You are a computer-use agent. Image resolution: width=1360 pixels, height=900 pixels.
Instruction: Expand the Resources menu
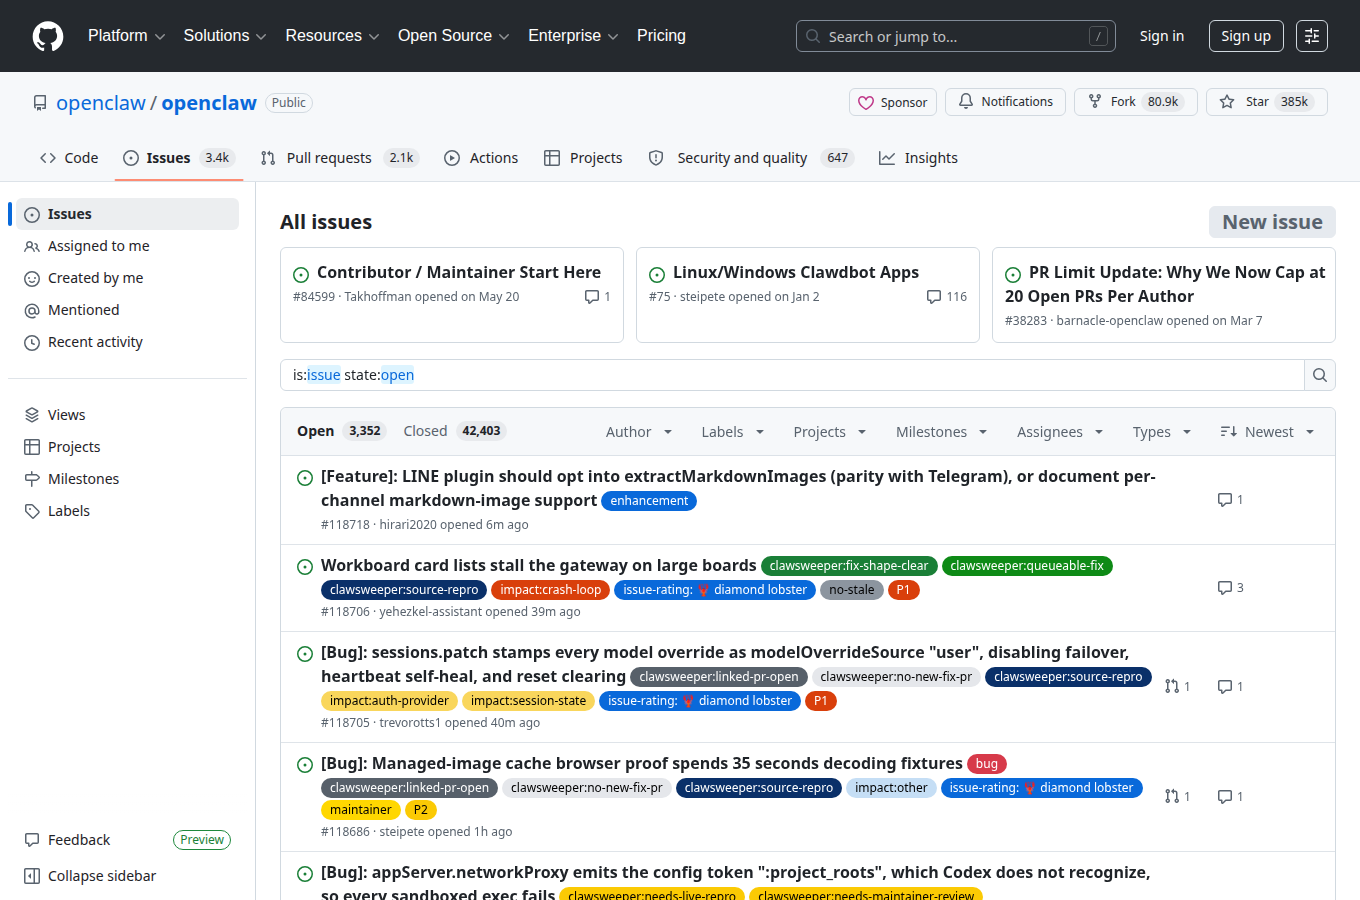coord(332,36)
